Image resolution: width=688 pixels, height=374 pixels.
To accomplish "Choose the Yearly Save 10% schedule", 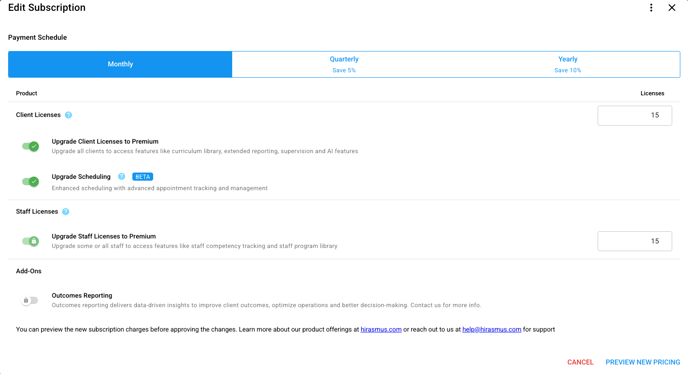I will tap(568, 64).
